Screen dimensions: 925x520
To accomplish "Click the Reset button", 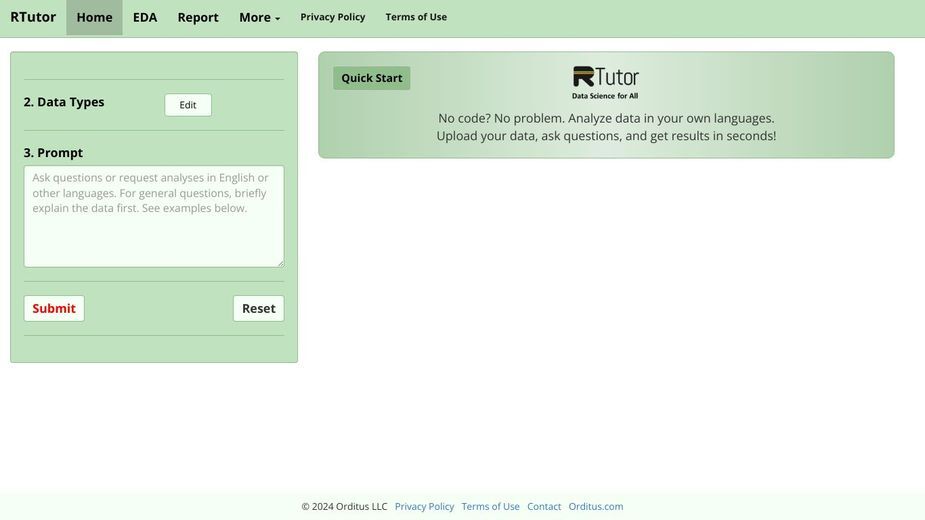I will click(258, 309).
